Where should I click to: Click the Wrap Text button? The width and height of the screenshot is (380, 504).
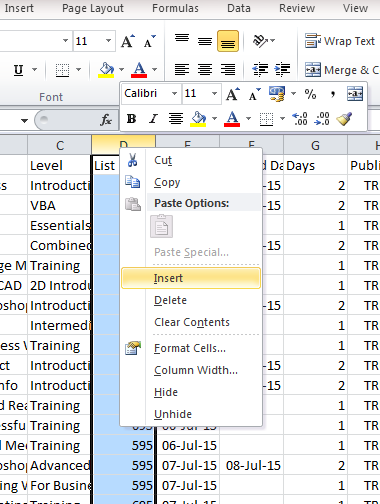pos(340,41)
